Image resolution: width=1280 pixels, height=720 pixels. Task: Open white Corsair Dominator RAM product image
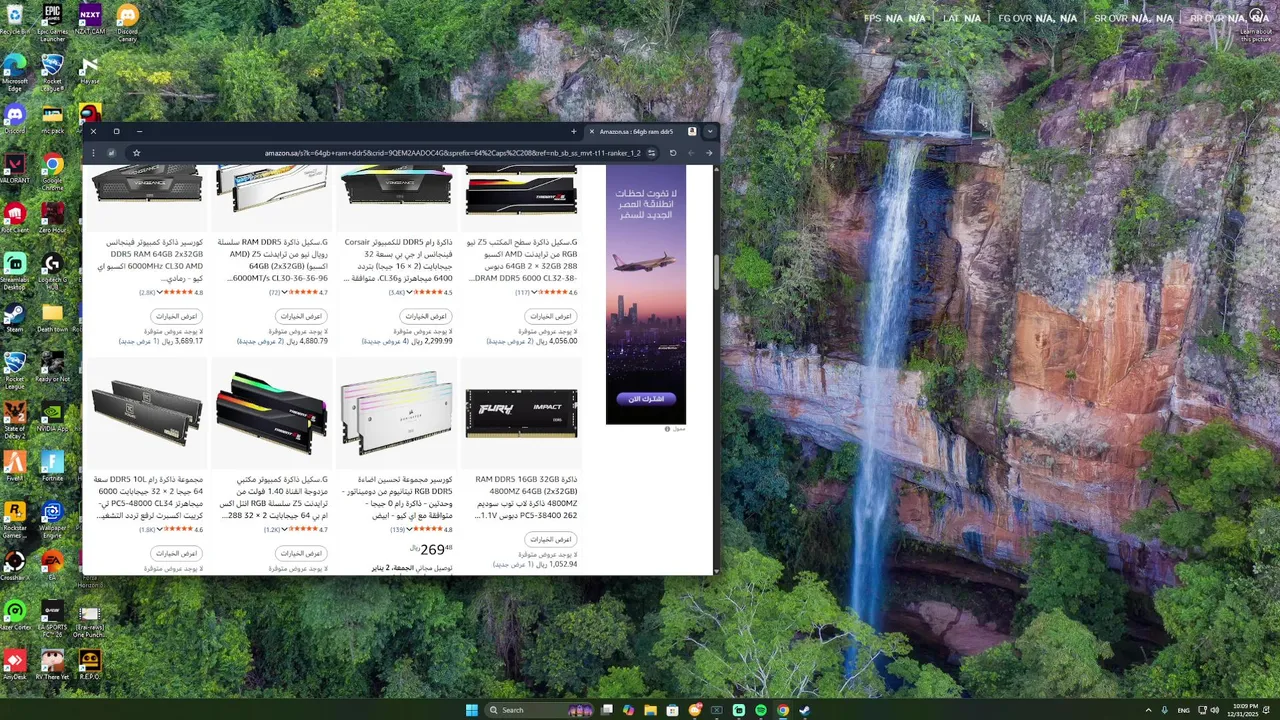(x=396, y=413)
